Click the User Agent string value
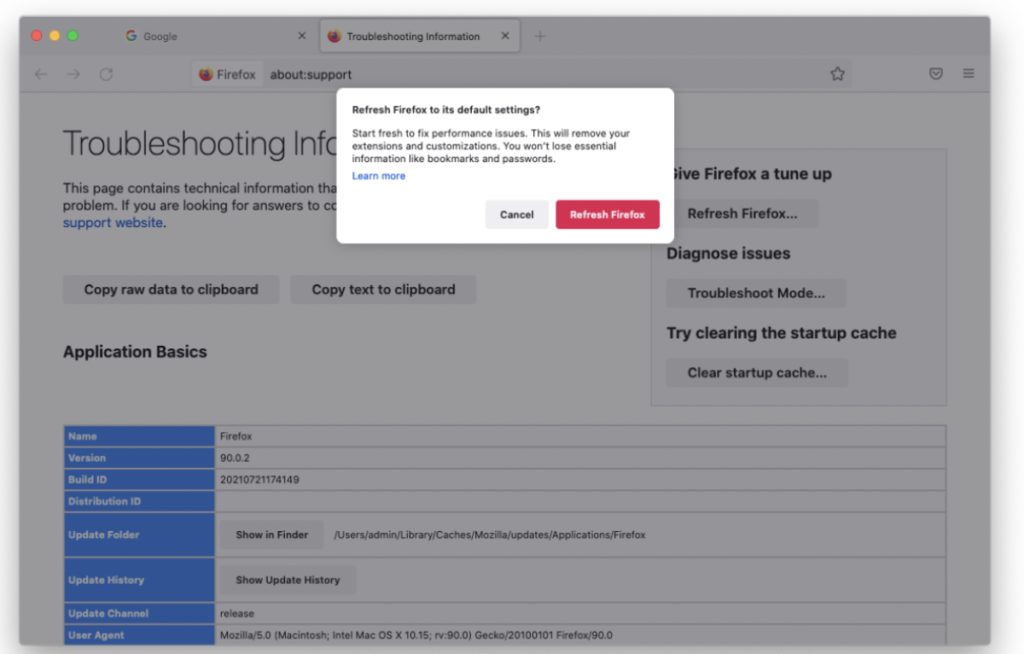1024x654 pixels. [x=416, y=635]
